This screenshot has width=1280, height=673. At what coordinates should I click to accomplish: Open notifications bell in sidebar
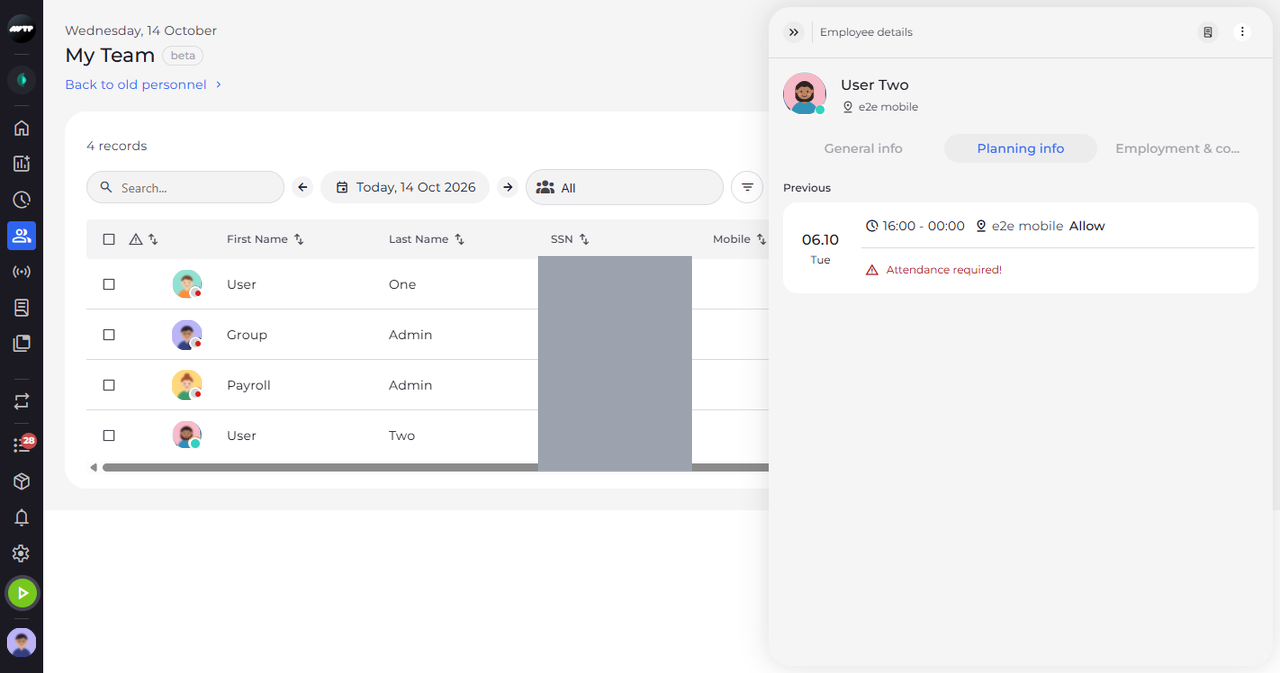(21, 518)
